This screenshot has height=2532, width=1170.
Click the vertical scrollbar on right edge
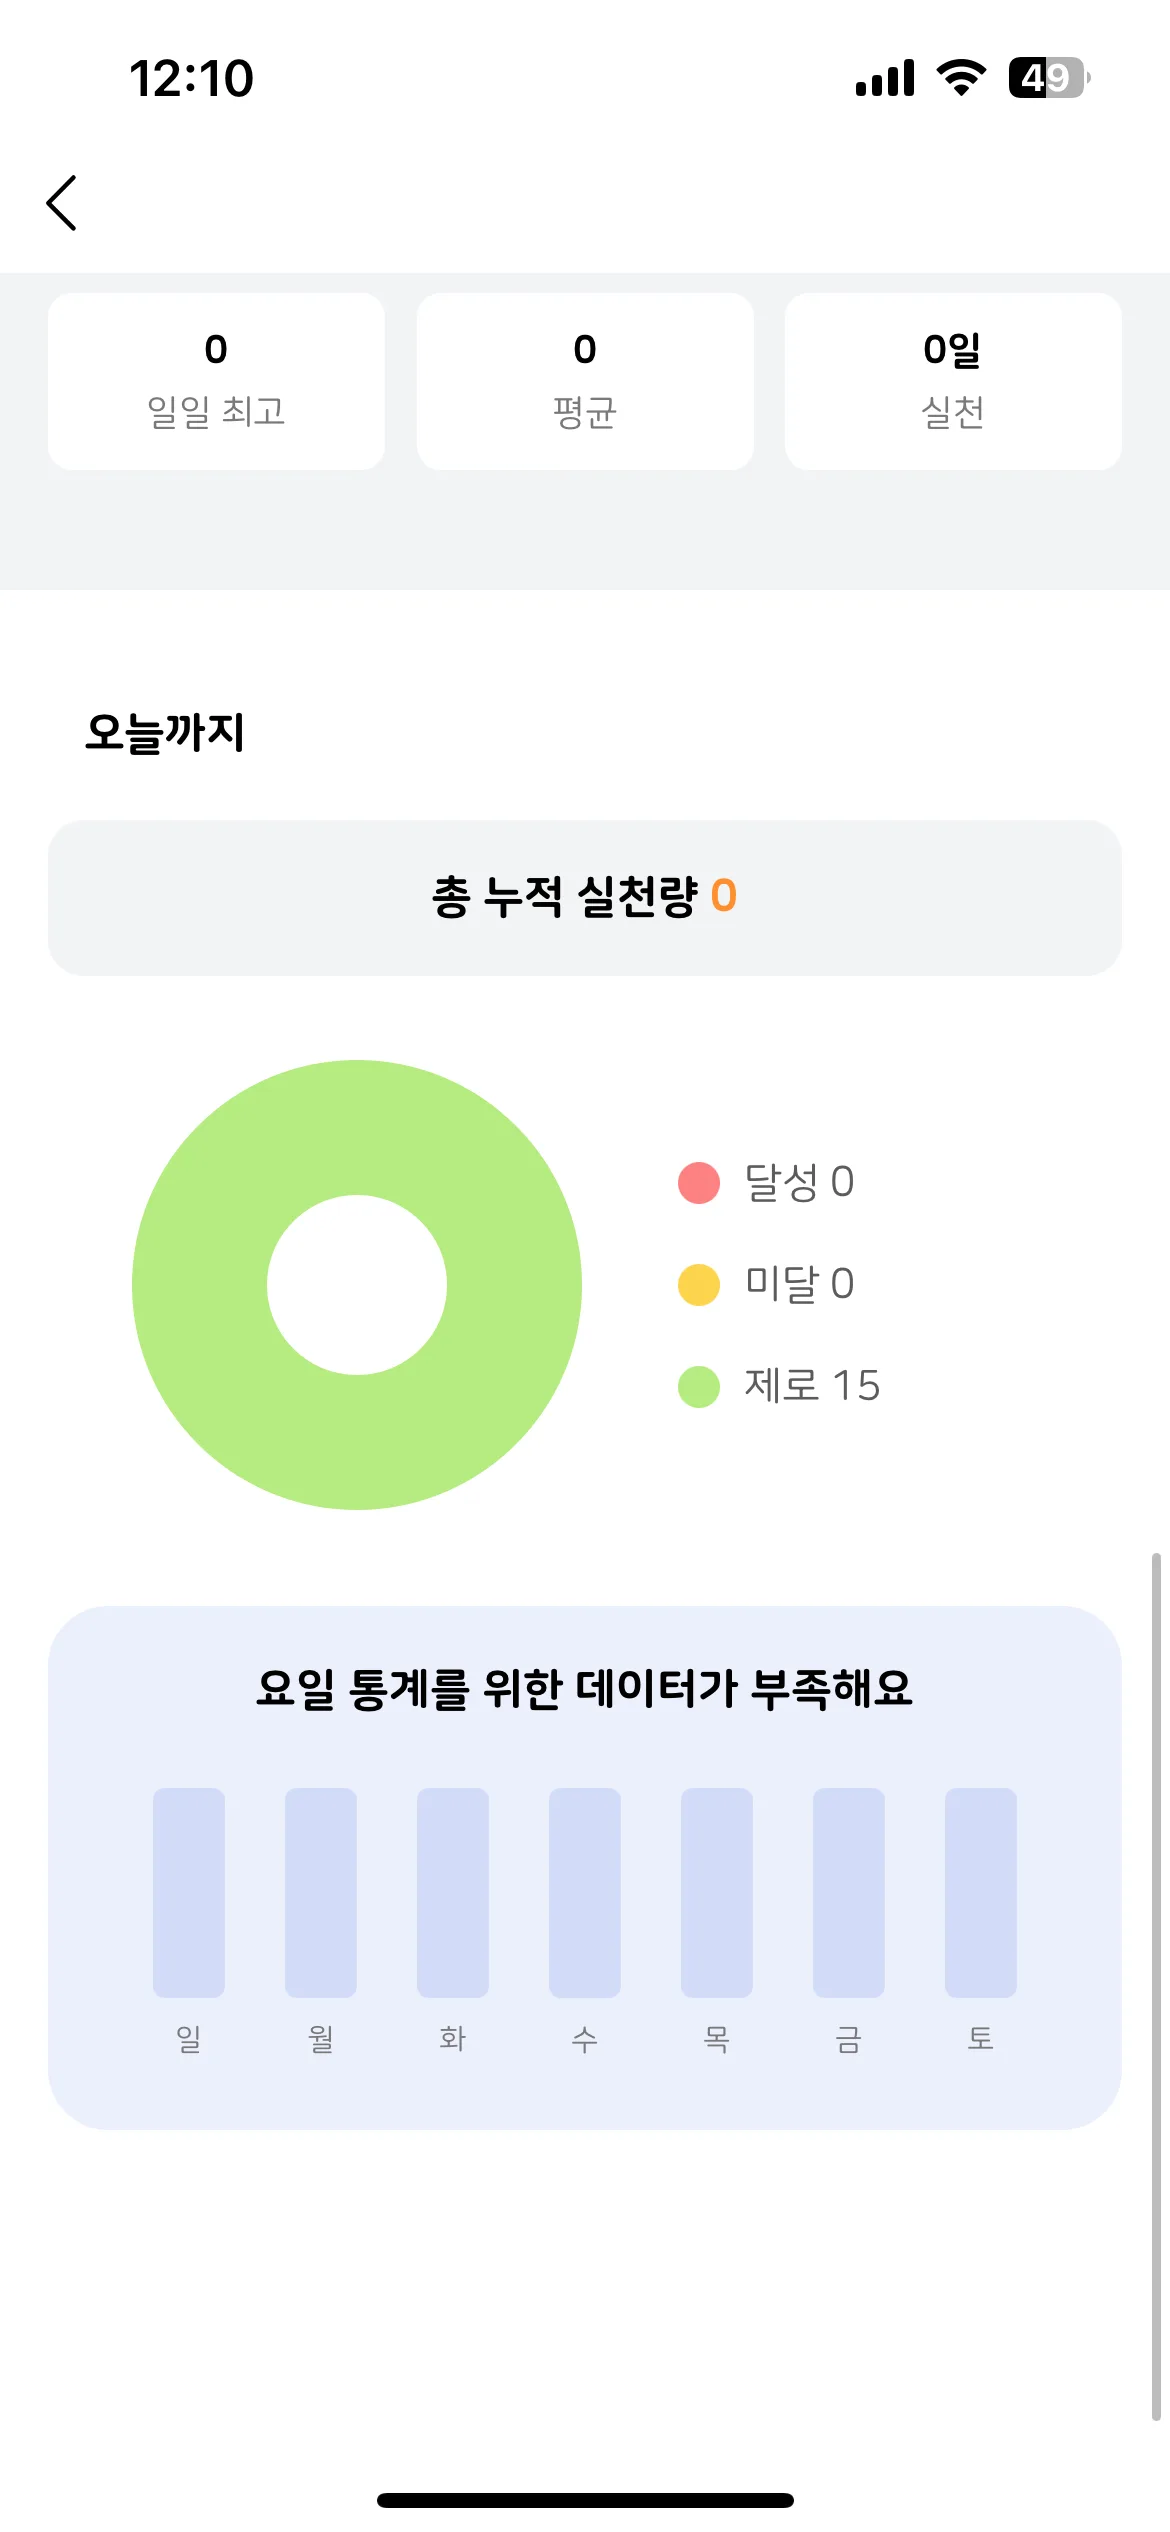pyautogui.click(x=1156, y=1986)
